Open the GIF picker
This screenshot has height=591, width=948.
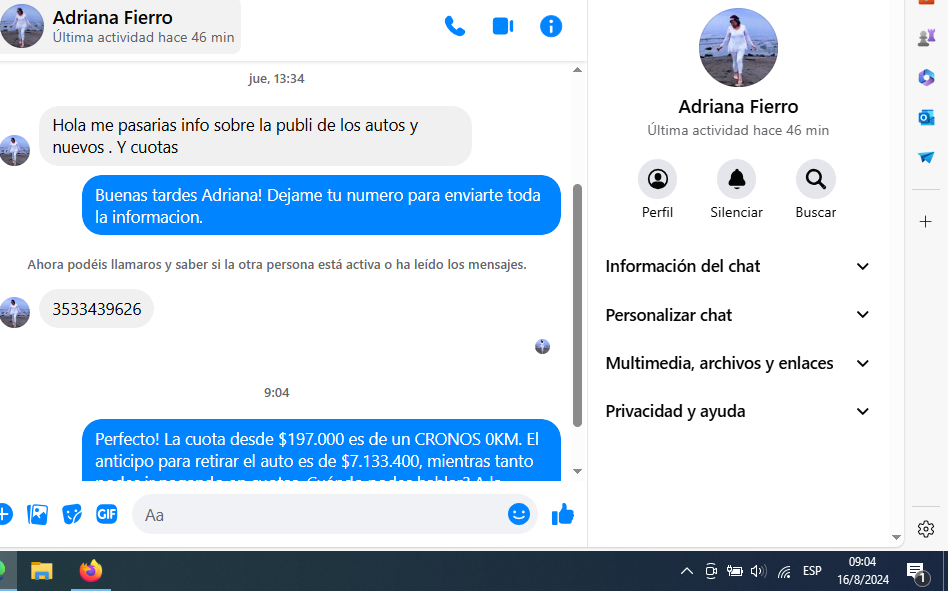pyautogui.click(x=106, y=514)
